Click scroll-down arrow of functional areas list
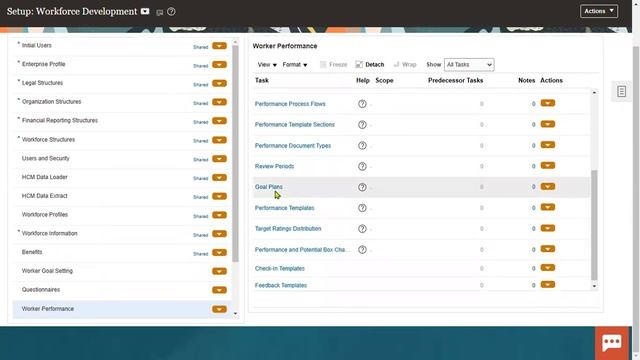This screenshot has height=360, width=640. click(235, 314)
